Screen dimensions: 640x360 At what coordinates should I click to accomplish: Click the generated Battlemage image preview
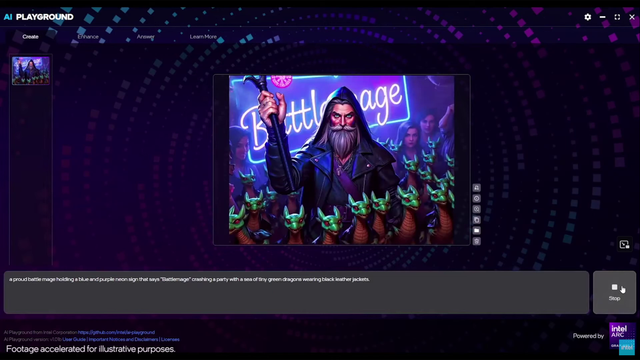point(342,160)
